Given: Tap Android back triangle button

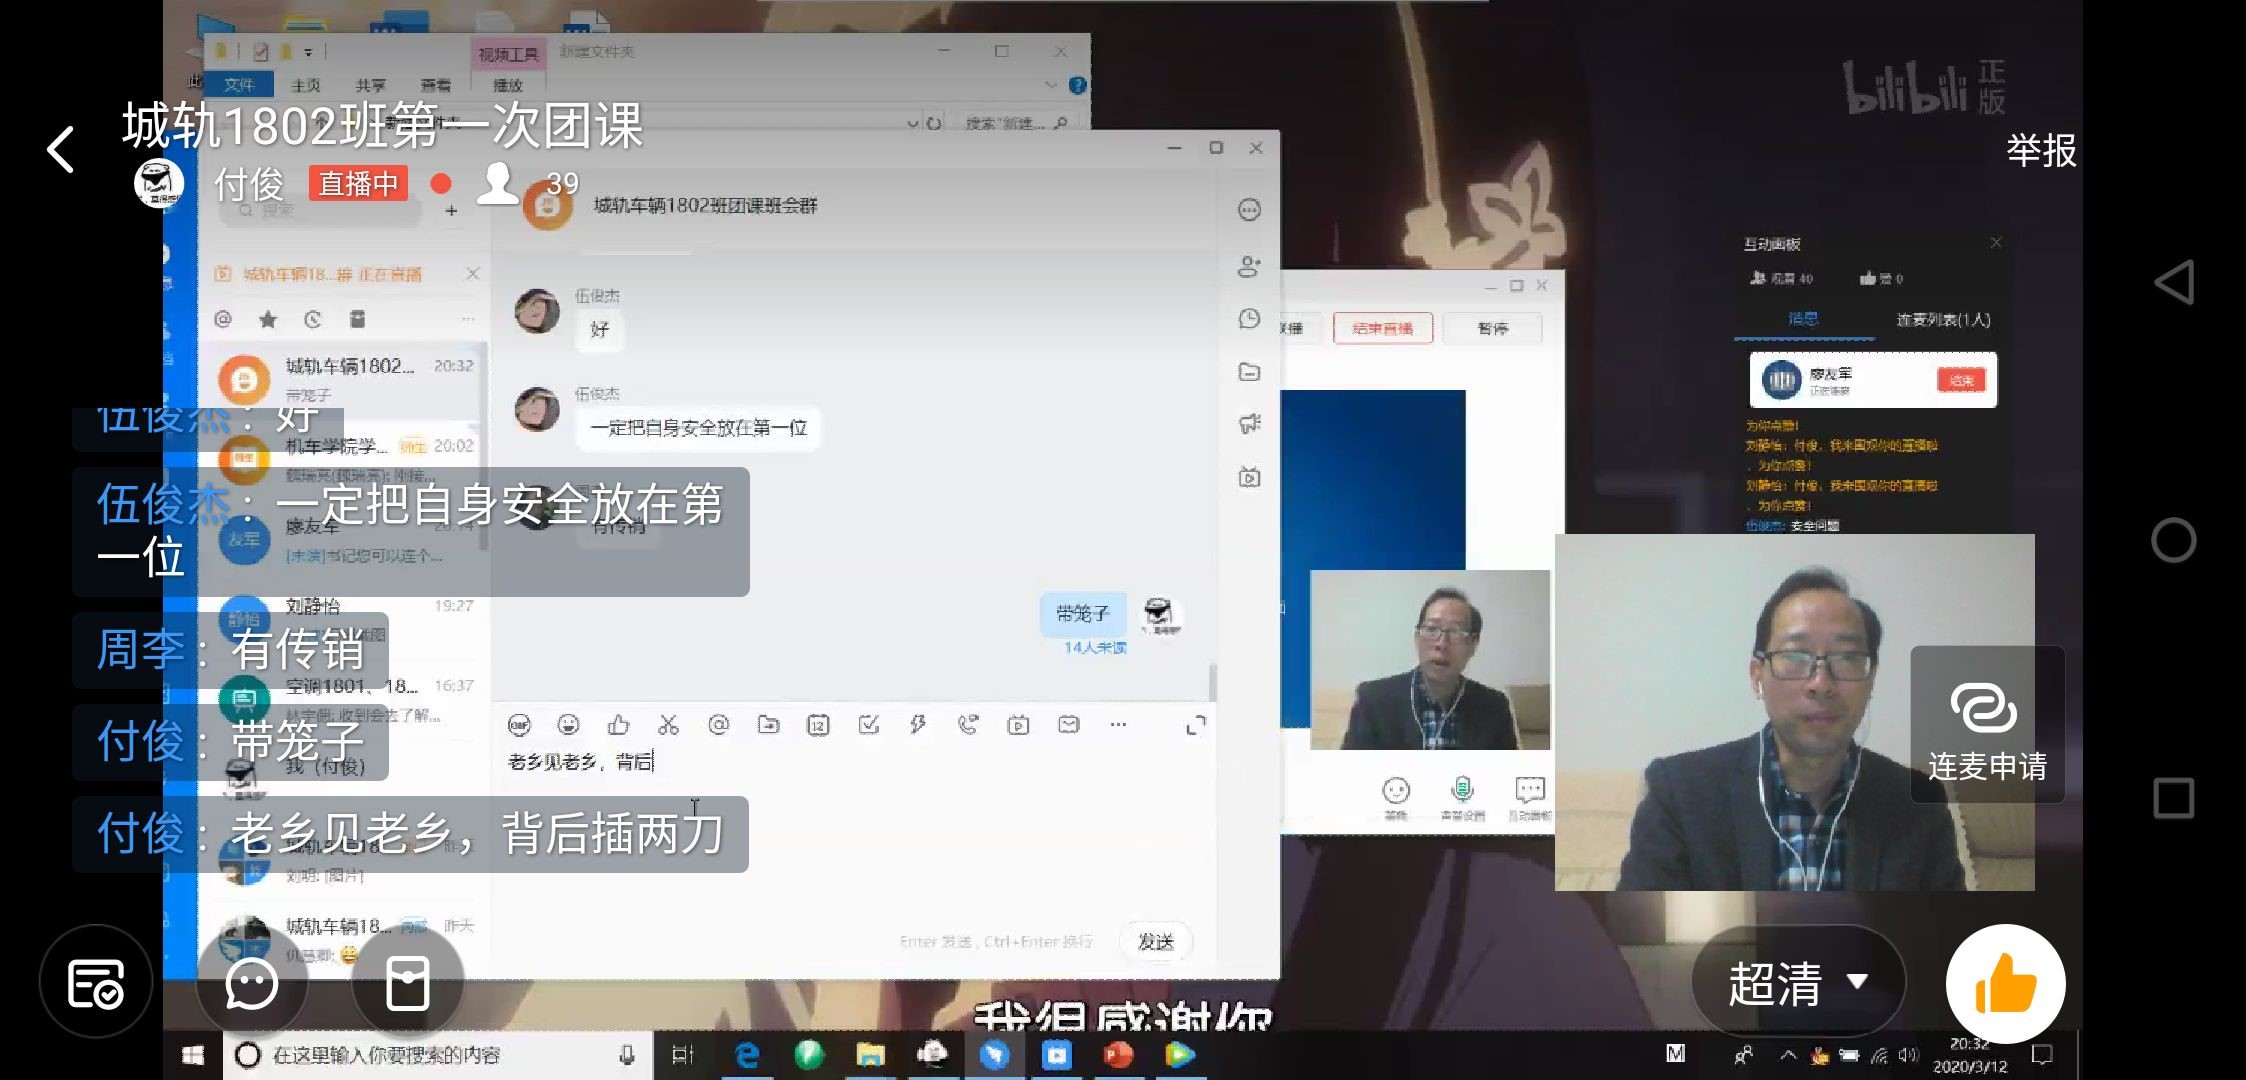Looking at the screenshot, I should point(2173,283).
